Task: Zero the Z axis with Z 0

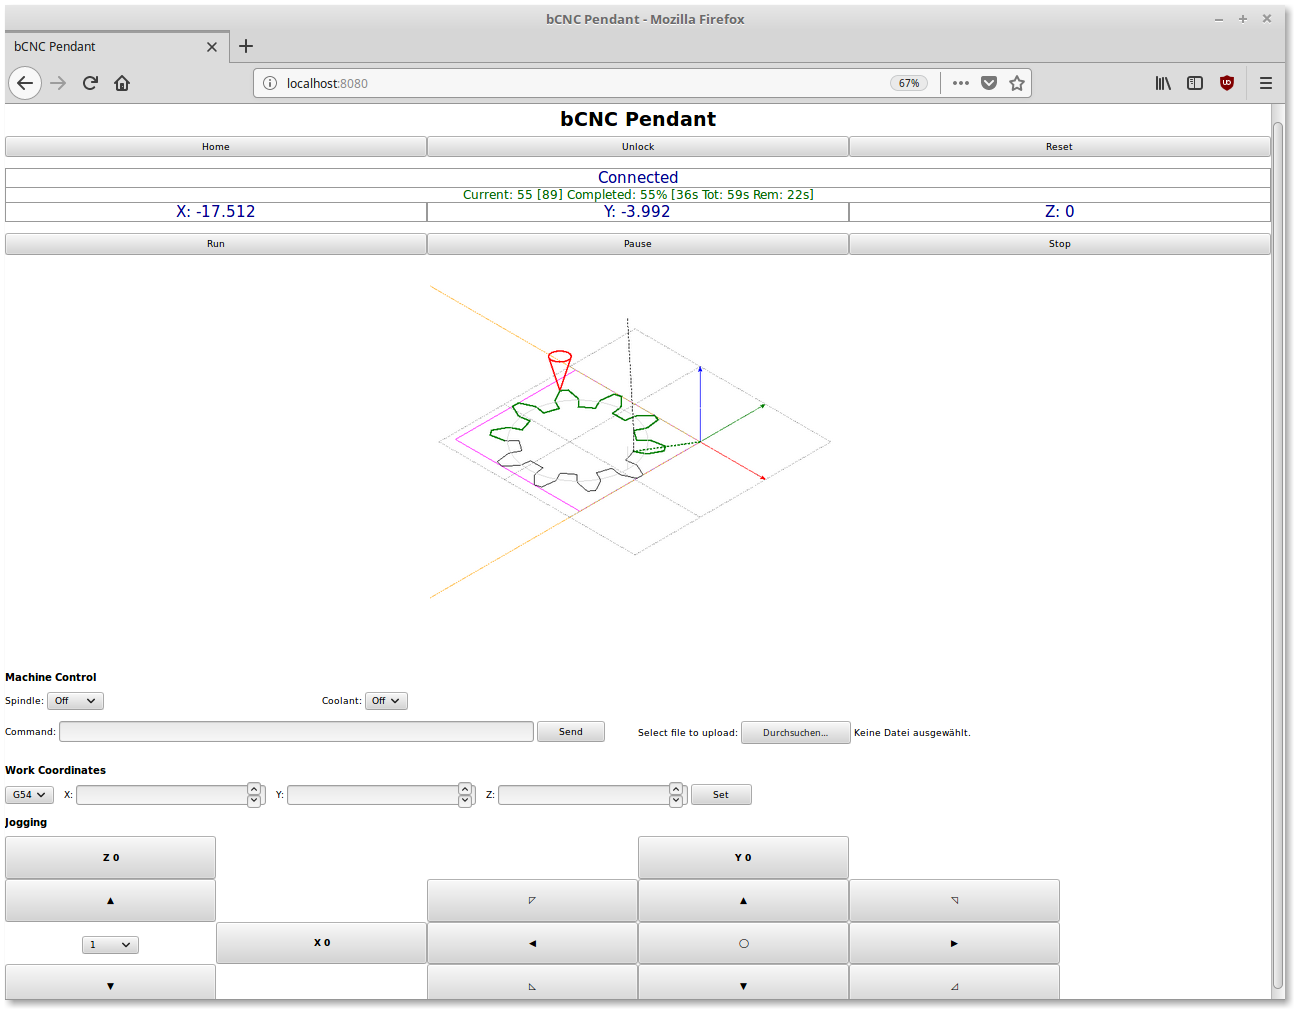Action: click(x=110, y=858)
